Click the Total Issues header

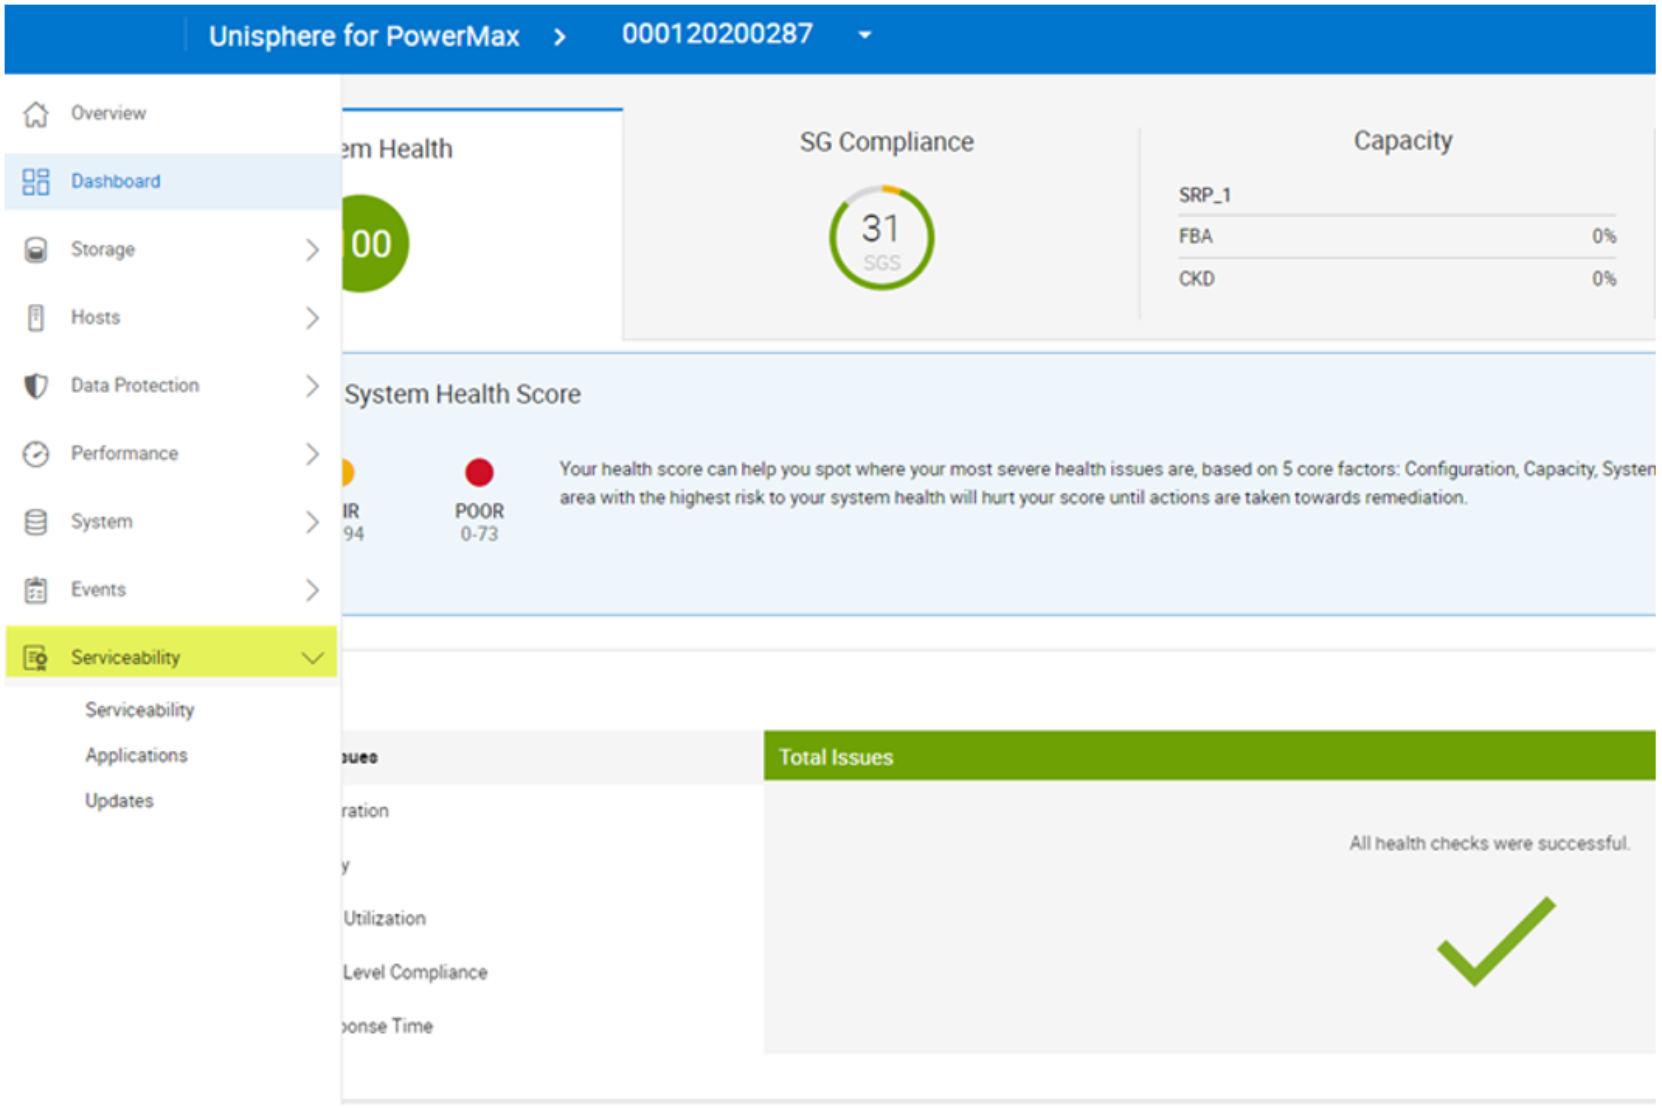coord(1209,756)
